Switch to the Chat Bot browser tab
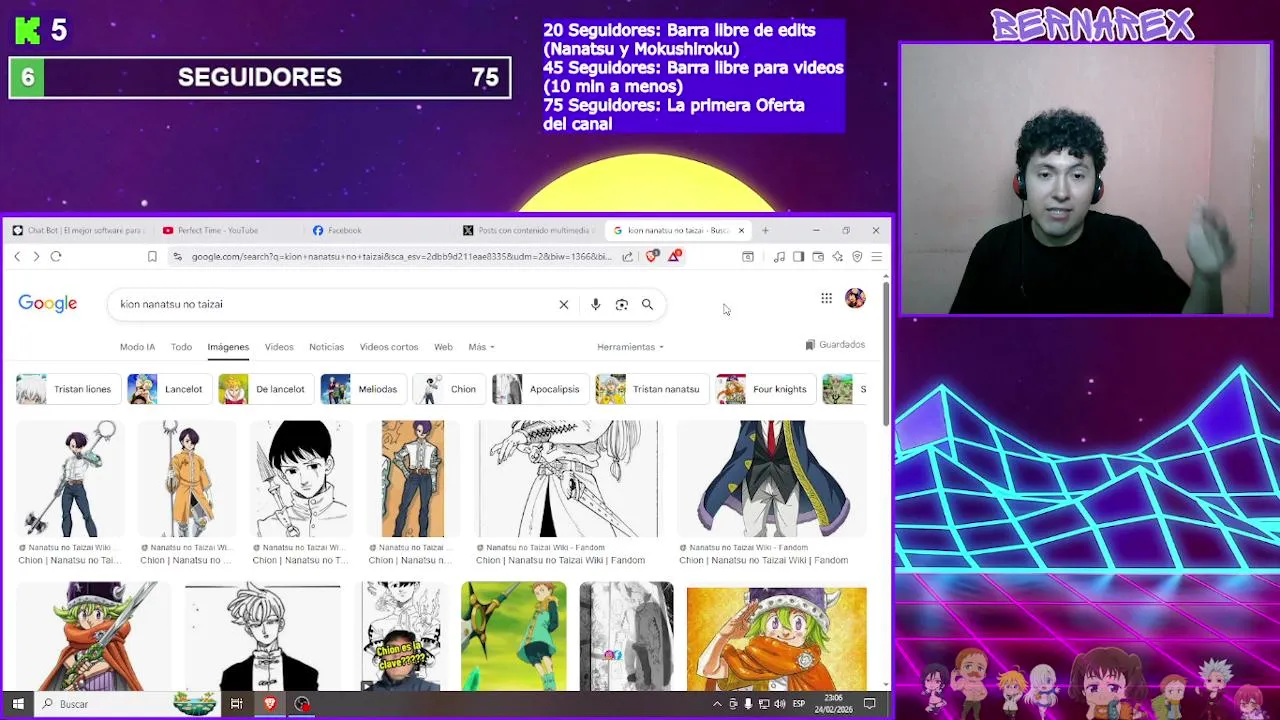This screenshot has height=720, width=1280. pos(78,231)
